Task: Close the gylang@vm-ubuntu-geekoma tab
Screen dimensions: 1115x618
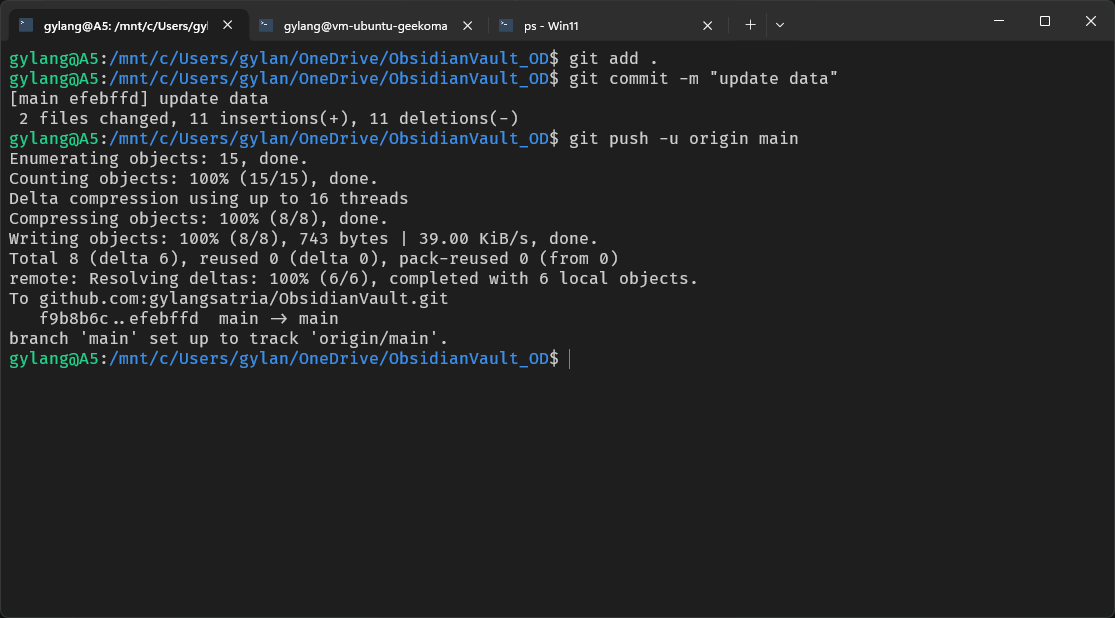Action: pyautogui.click(x=467, y=25)
